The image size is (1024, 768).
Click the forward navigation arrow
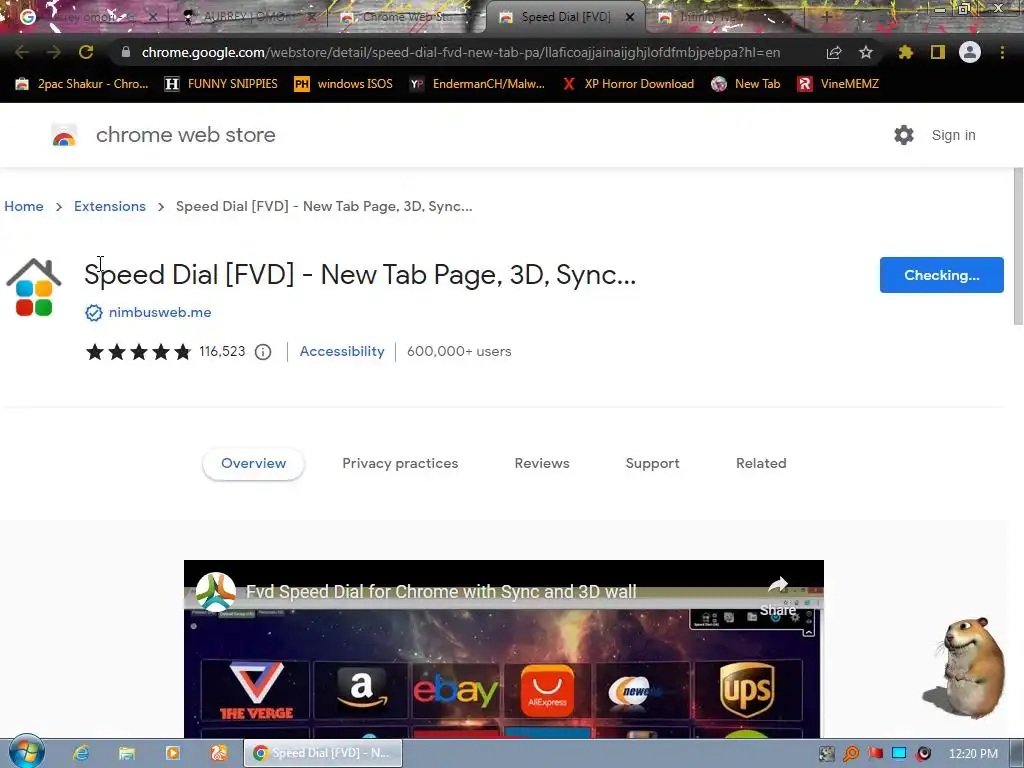pyautogui.click(x=54, y=52)
